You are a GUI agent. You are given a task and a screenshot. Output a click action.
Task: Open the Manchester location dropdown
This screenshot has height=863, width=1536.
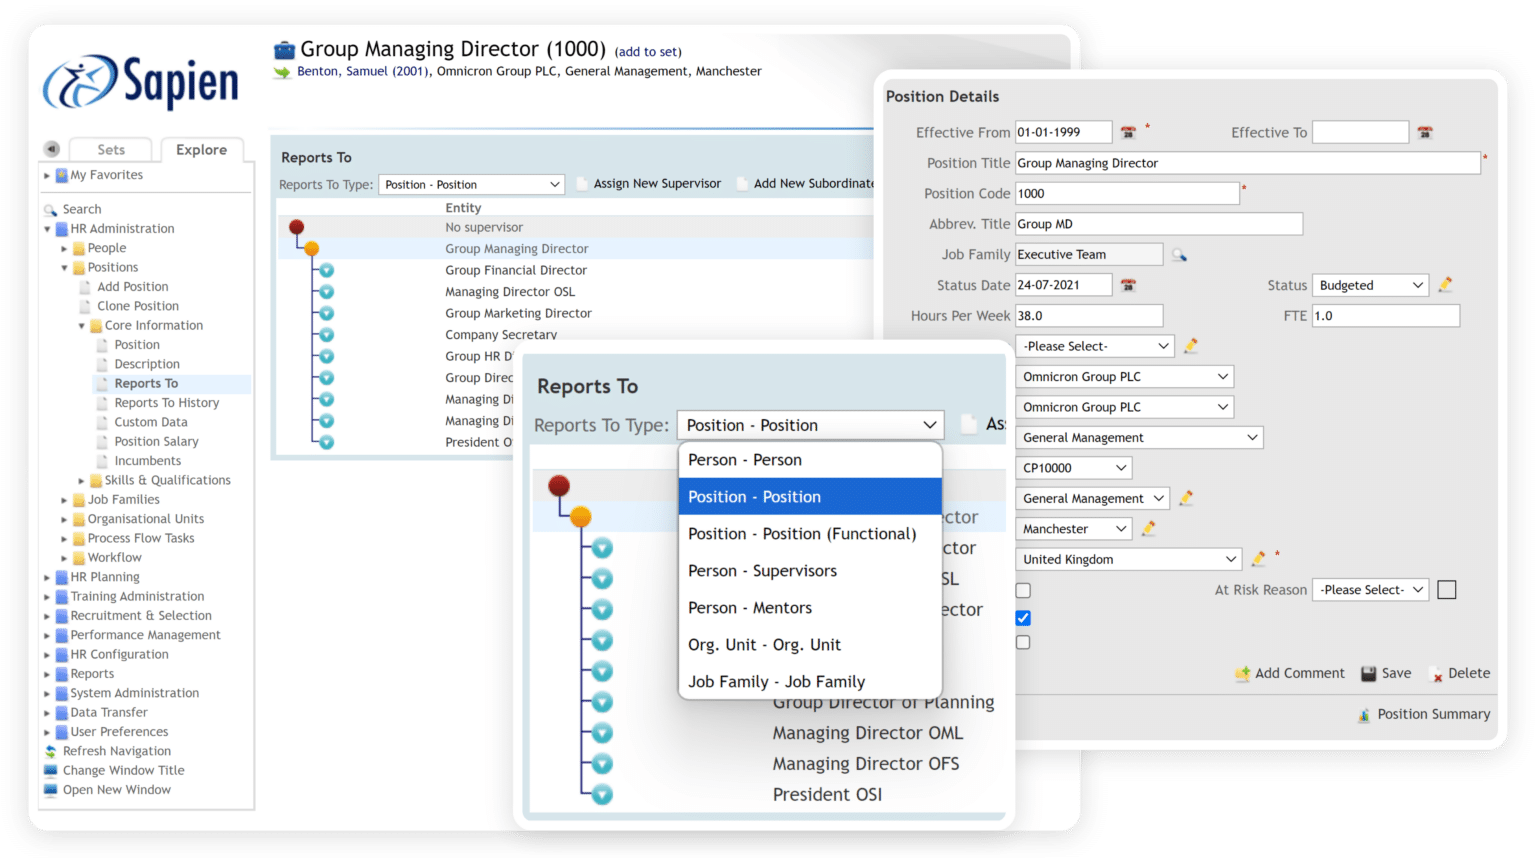click(x=1075, y=529)
